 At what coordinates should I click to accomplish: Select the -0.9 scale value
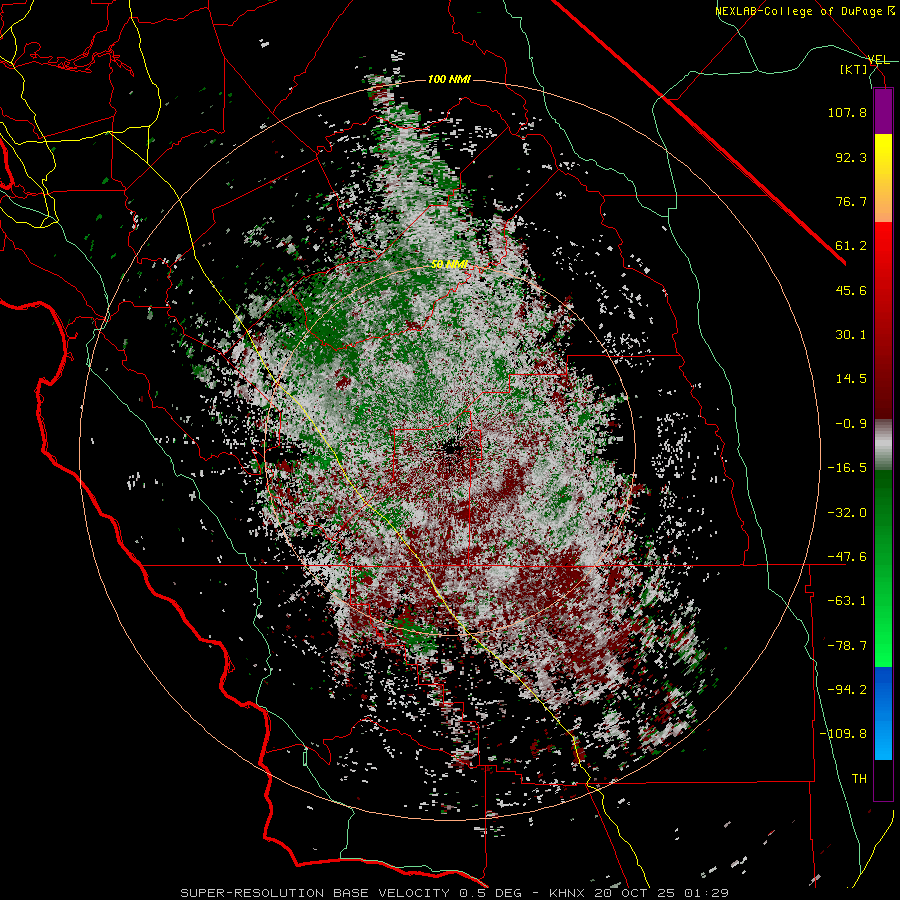tap(851, 424)
